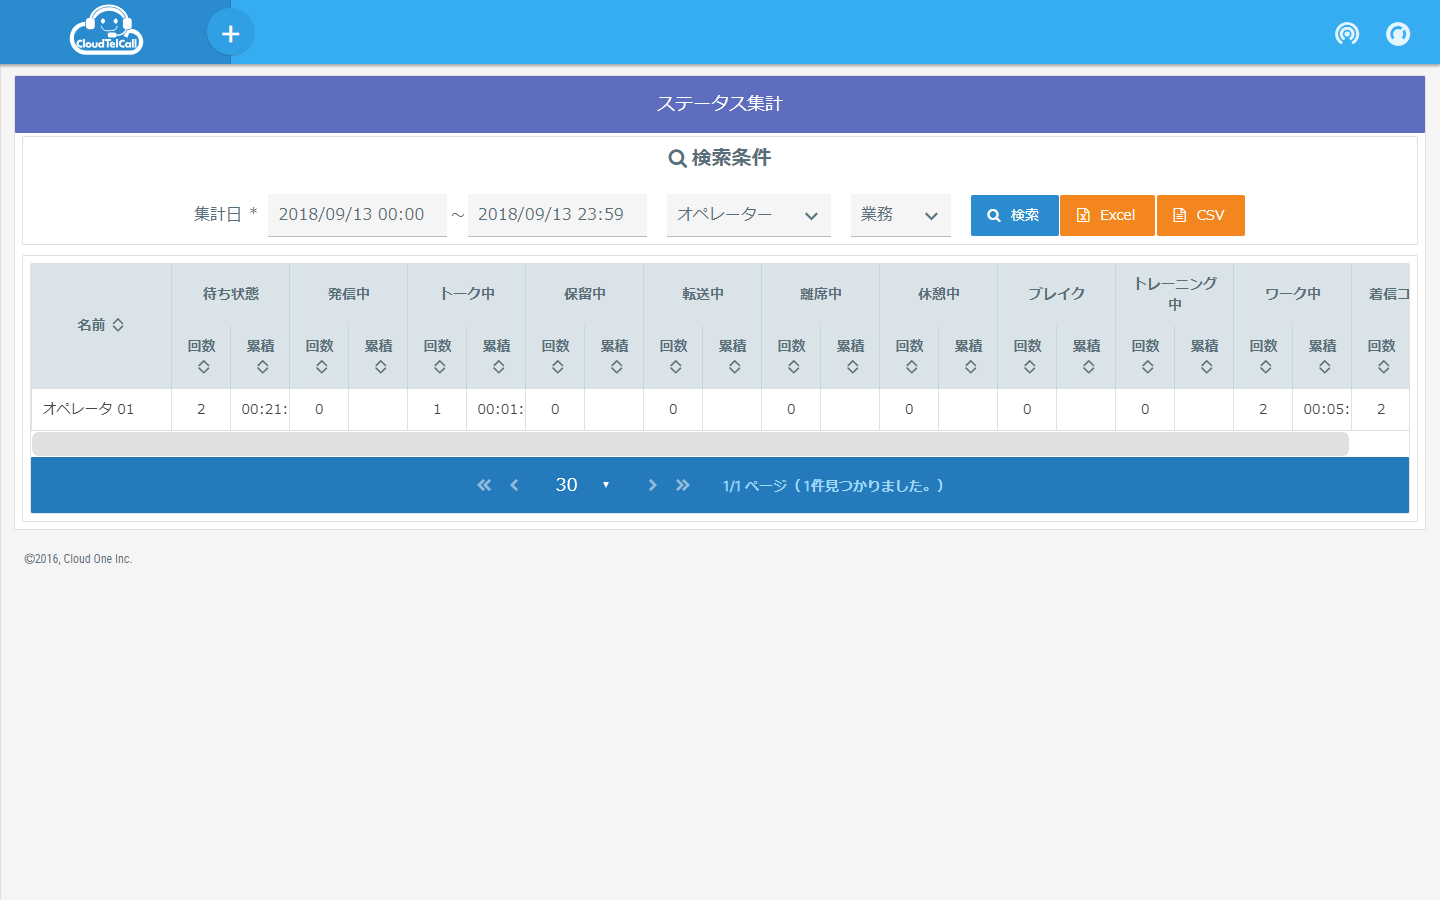Sort 転送中 累積 column
Screen dimensions: 1440x900
pyautogui.click(x=732, y=356)
